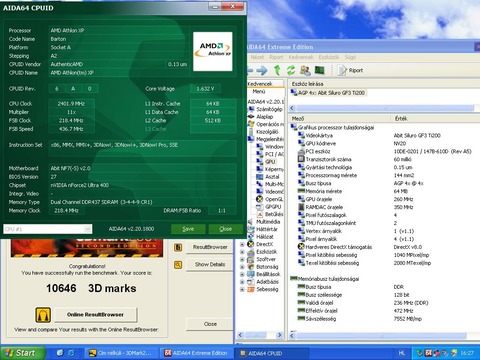Refresh with the green circular arrows icon
The image size is (480, 360).
[291, 70]
